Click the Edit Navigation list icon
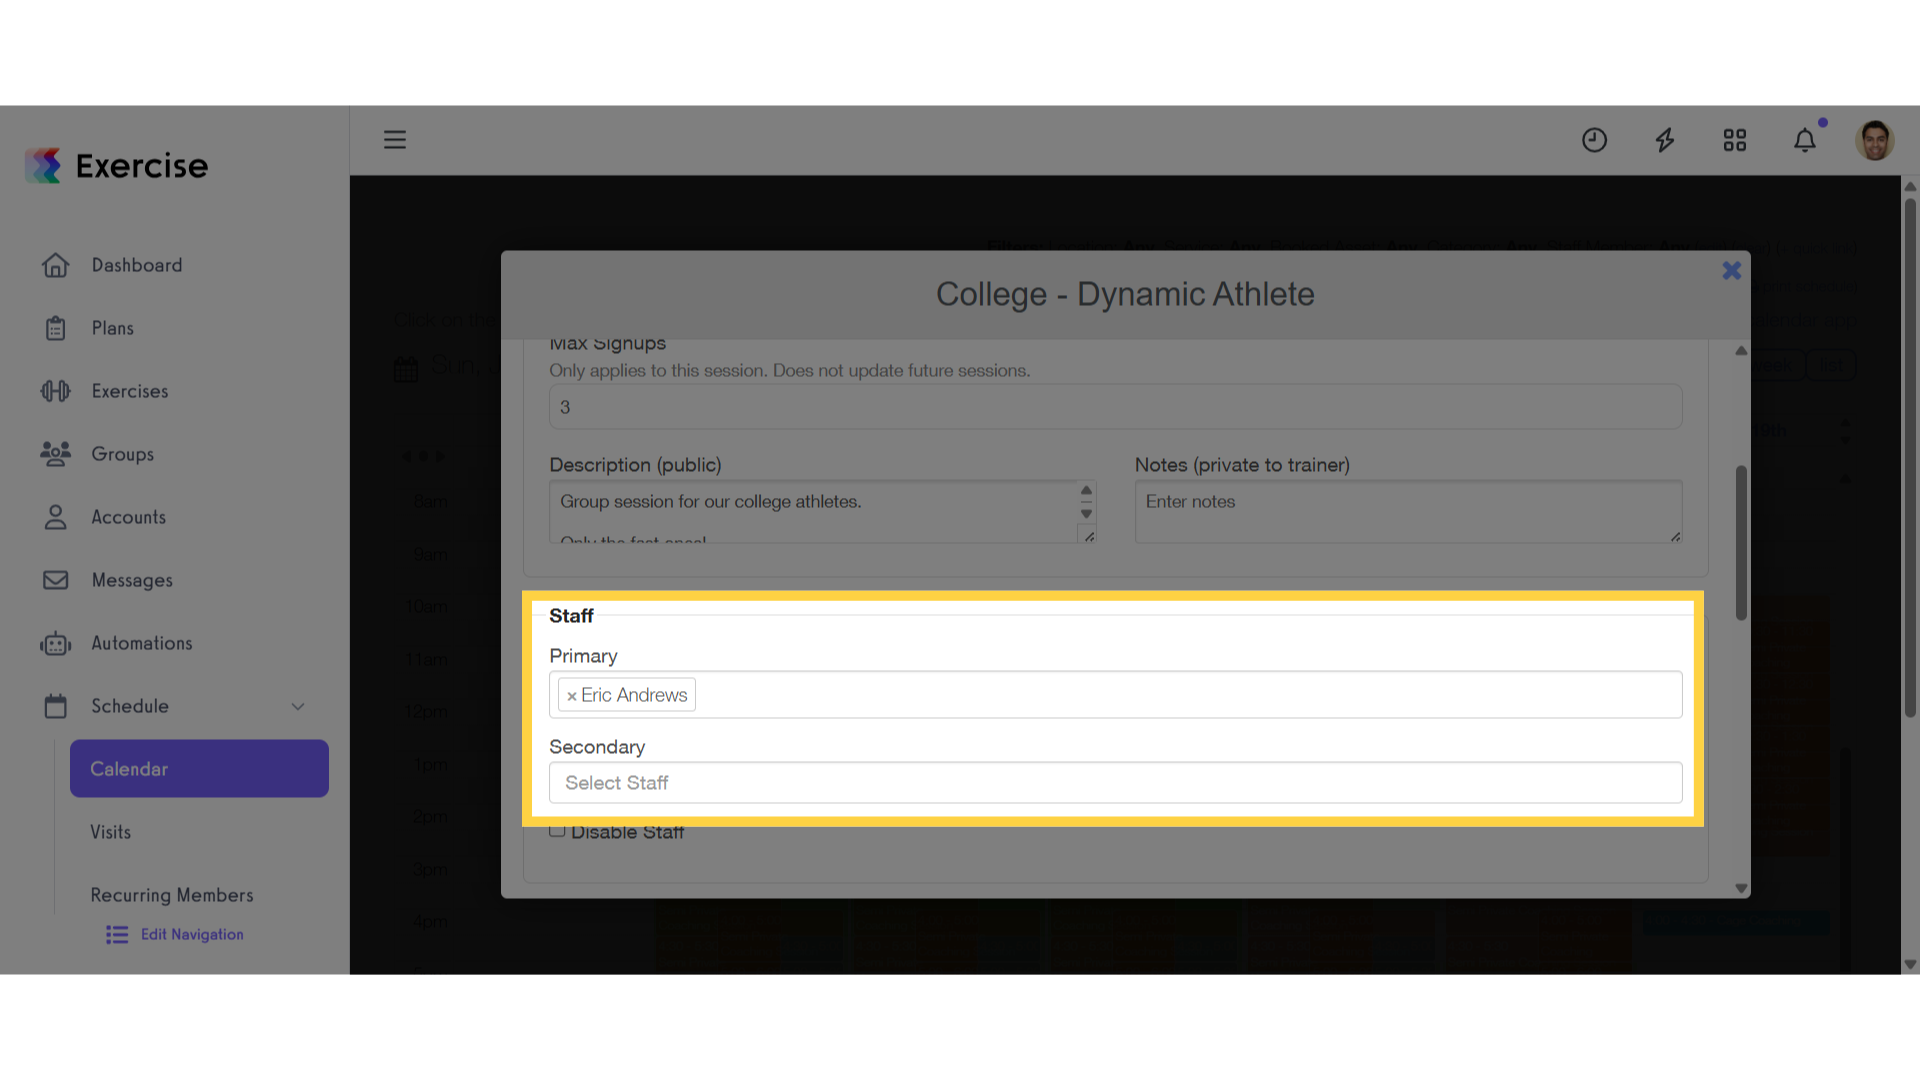This screenshot has width=1920, height=1080. tap(117, 934)
